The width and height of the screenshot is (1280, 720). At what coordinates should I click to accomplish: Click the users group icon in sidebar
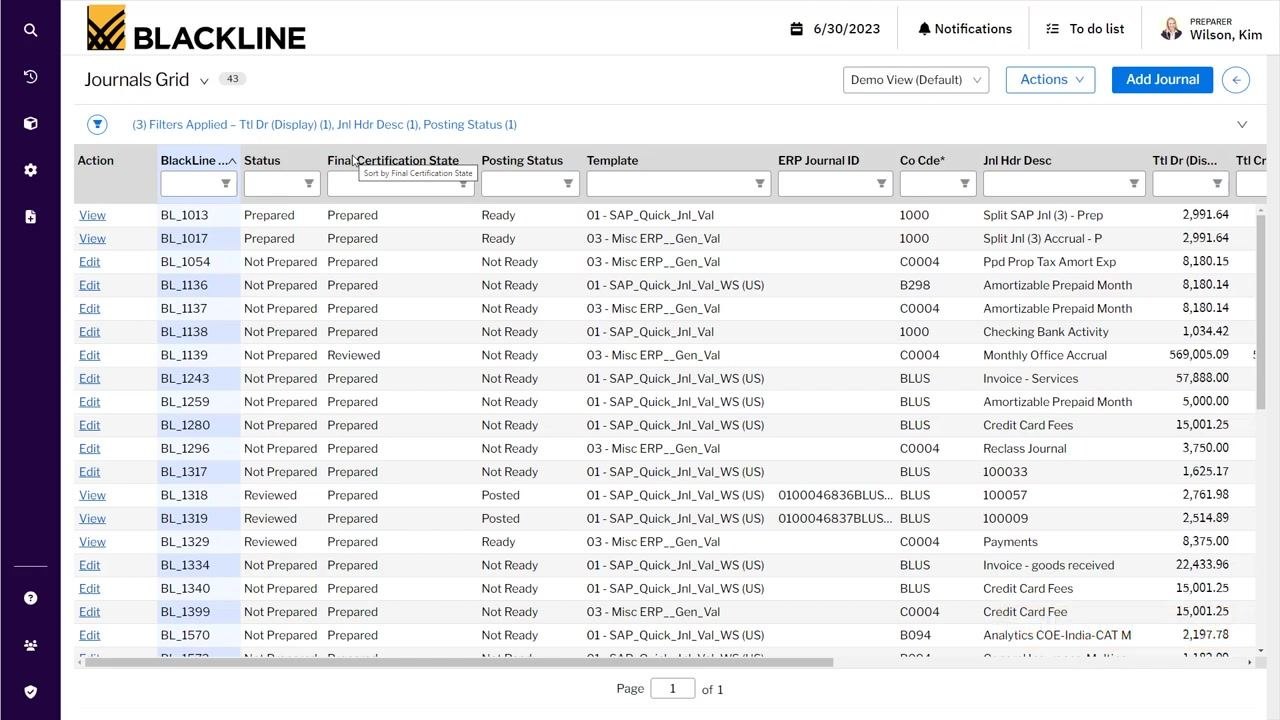pyautogui.click(x=30, y=645)
